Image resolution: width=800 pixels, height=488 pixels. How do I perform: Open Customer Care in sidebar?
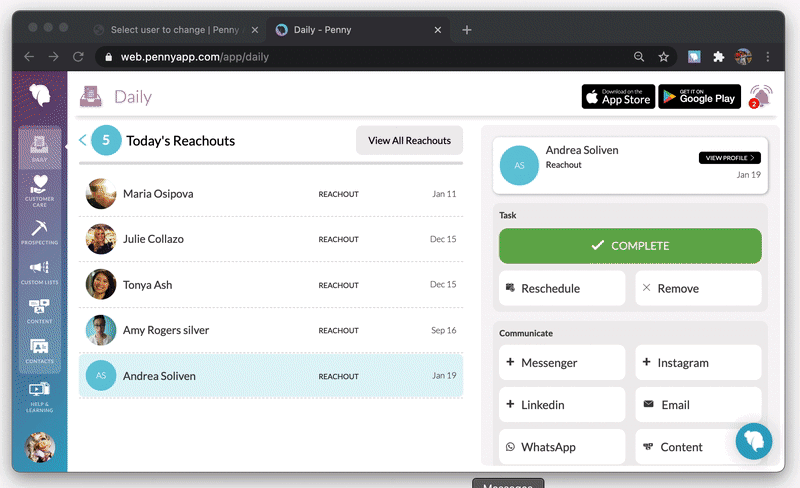click(x=40, y=190)
